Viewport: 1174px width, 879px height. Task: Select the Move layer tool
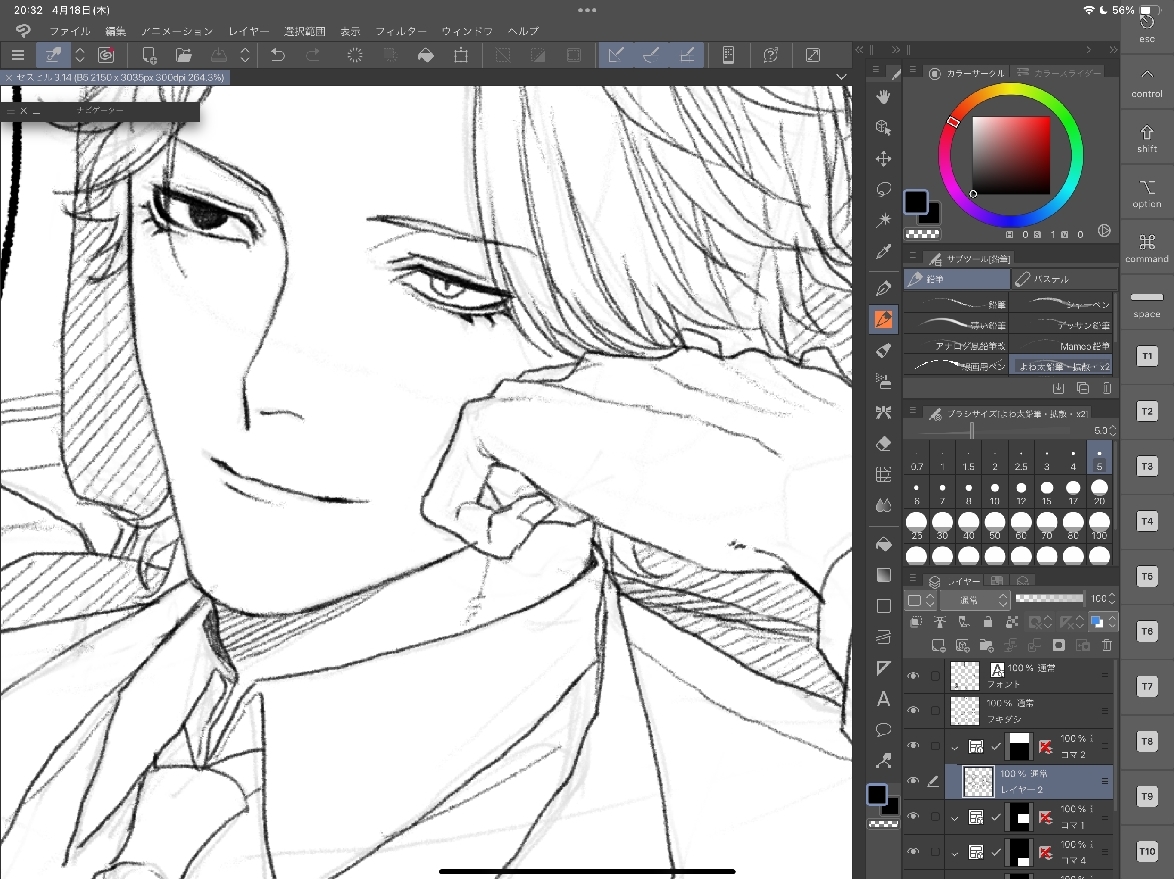coord(883,159)
